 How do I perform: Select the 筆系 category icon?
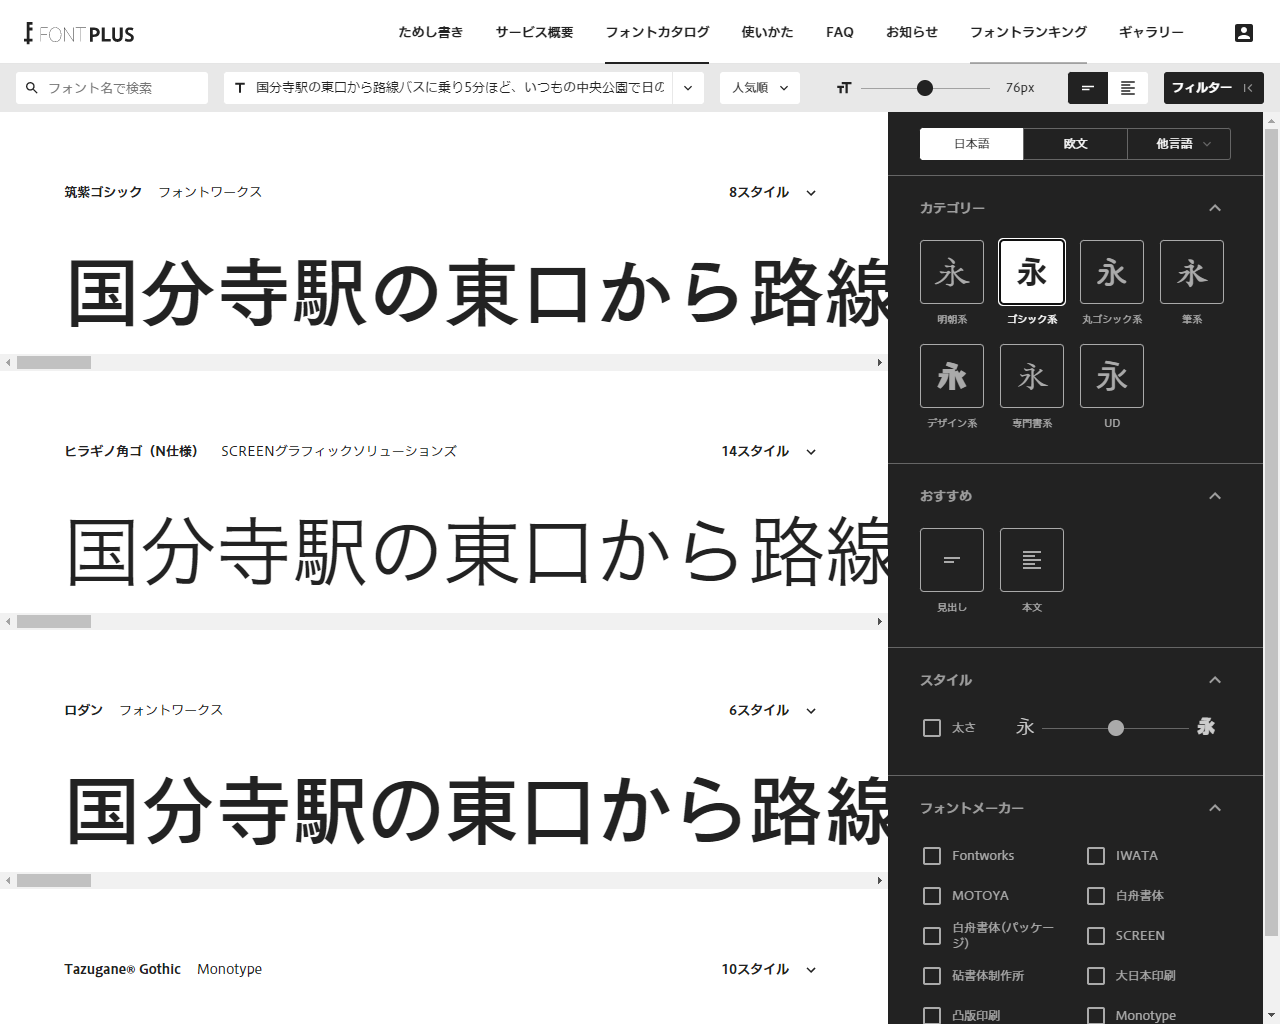tap(1191, 271)
